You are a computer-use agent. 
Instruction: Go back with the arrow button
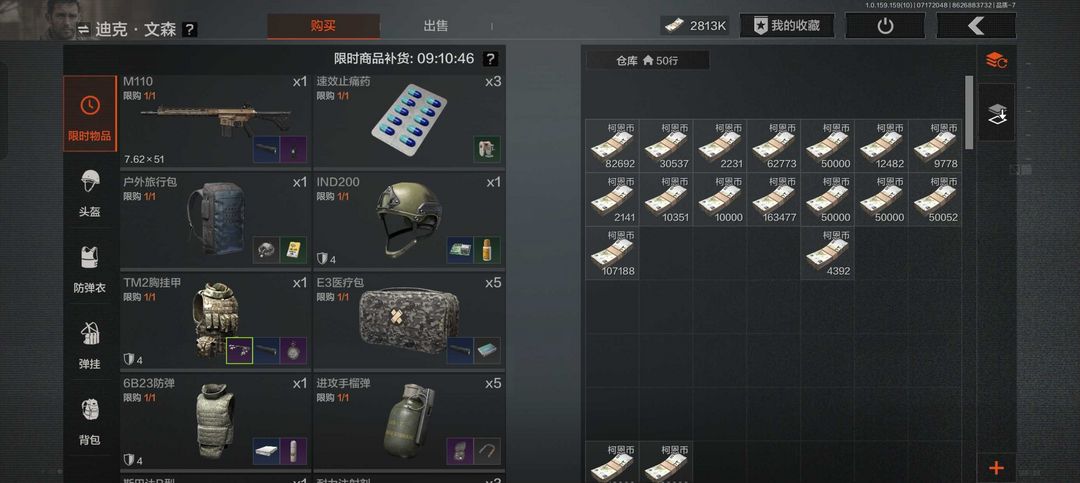[976, 26]
